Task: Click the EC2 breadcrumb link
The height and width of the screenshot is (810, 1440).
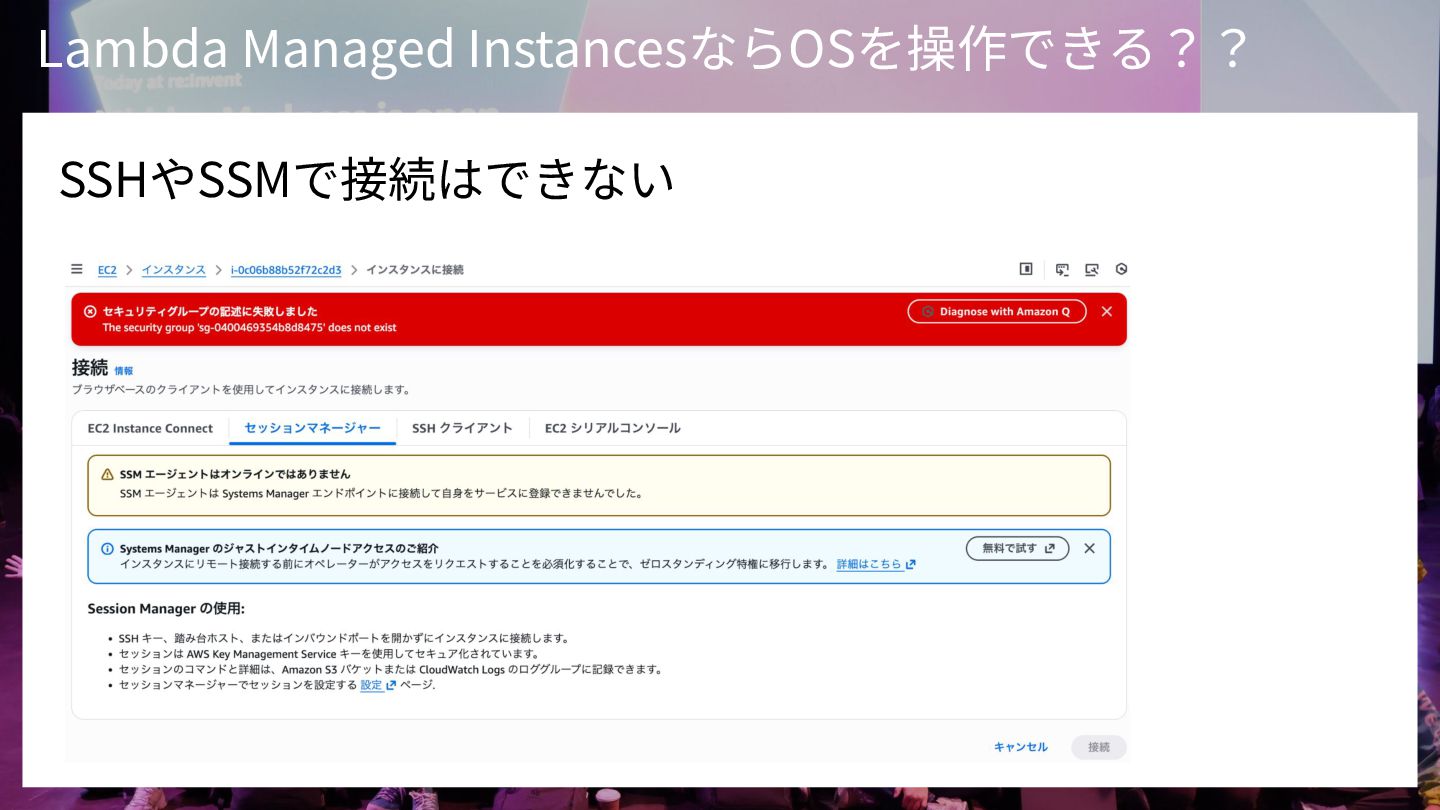Action: tap(107, 270)
